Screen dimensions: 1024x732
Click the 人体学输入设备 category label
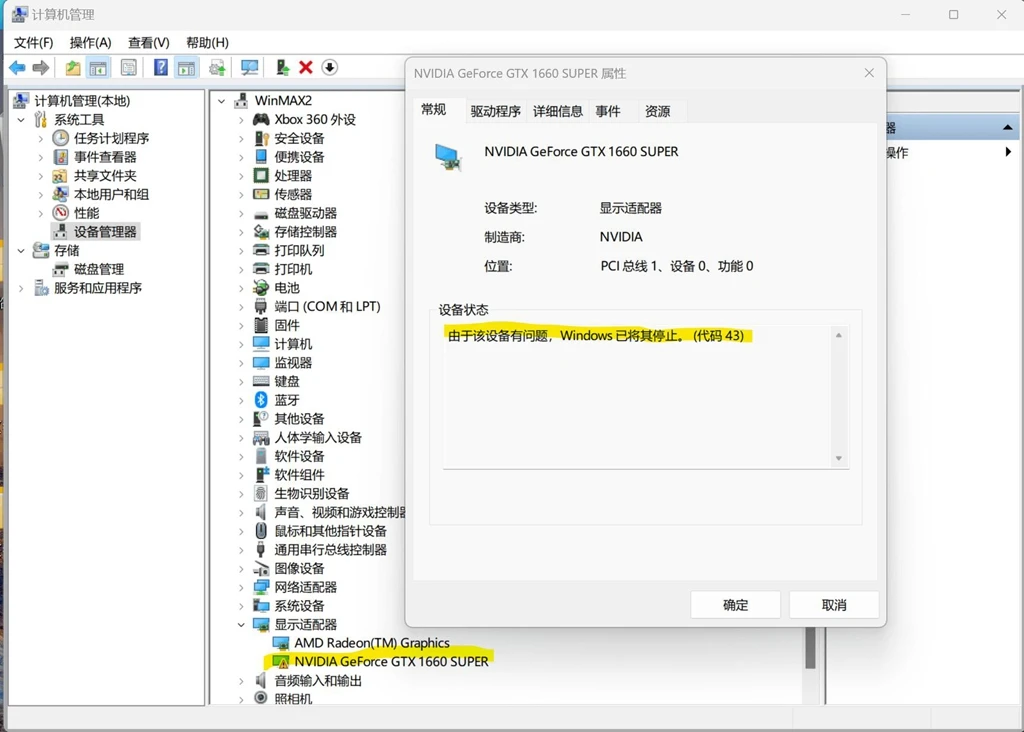pos(317,438)
